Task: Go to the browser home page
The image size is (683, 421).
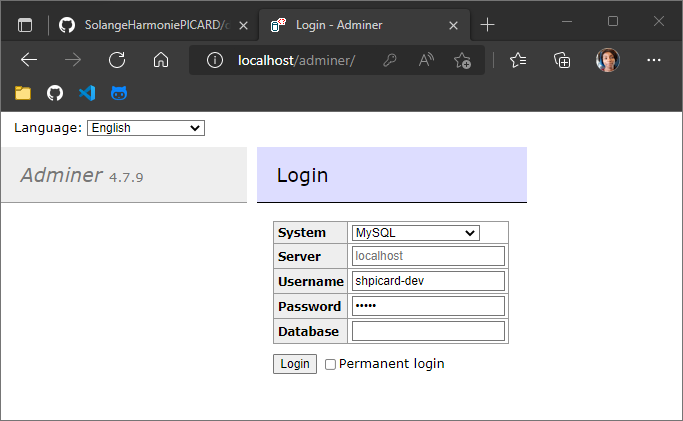Action: [161, 60]
